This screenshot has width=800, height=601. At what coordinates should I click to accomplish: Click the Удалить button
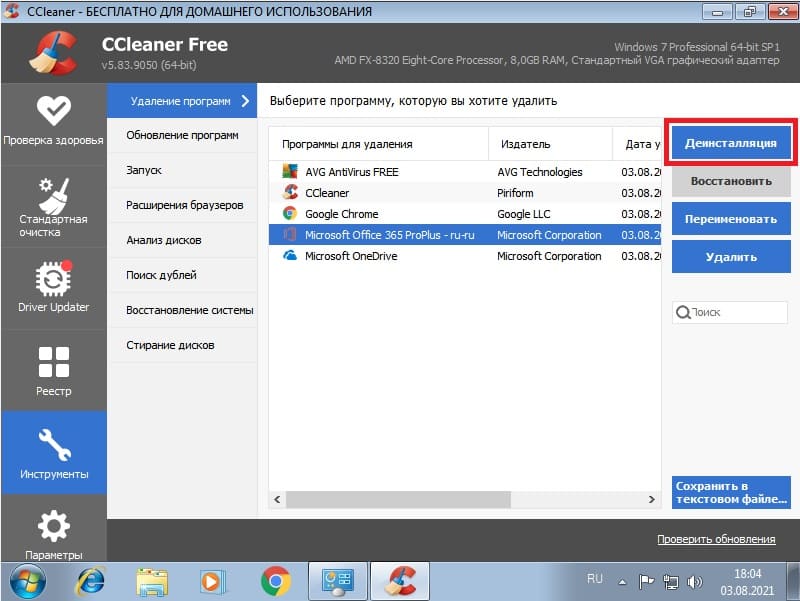pyautogui.click(x=731, y=257)
